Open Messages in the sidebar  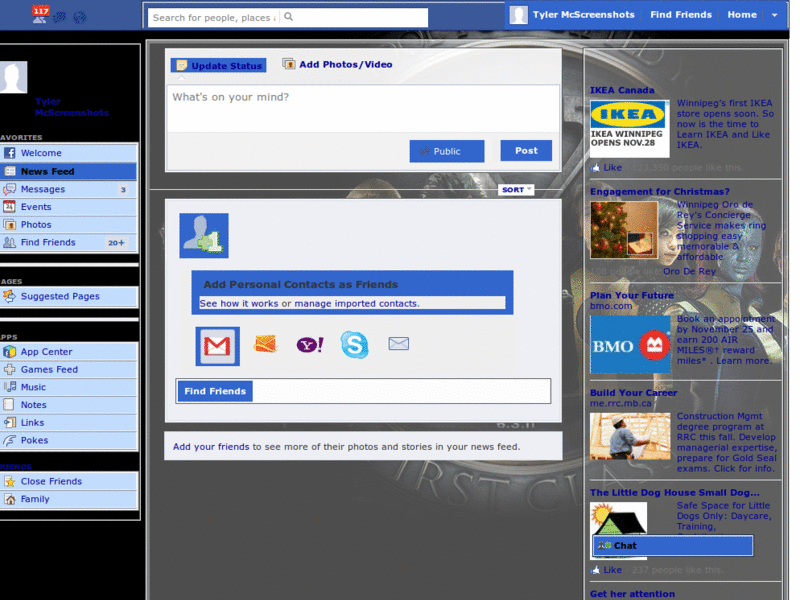tap(69, 189)
